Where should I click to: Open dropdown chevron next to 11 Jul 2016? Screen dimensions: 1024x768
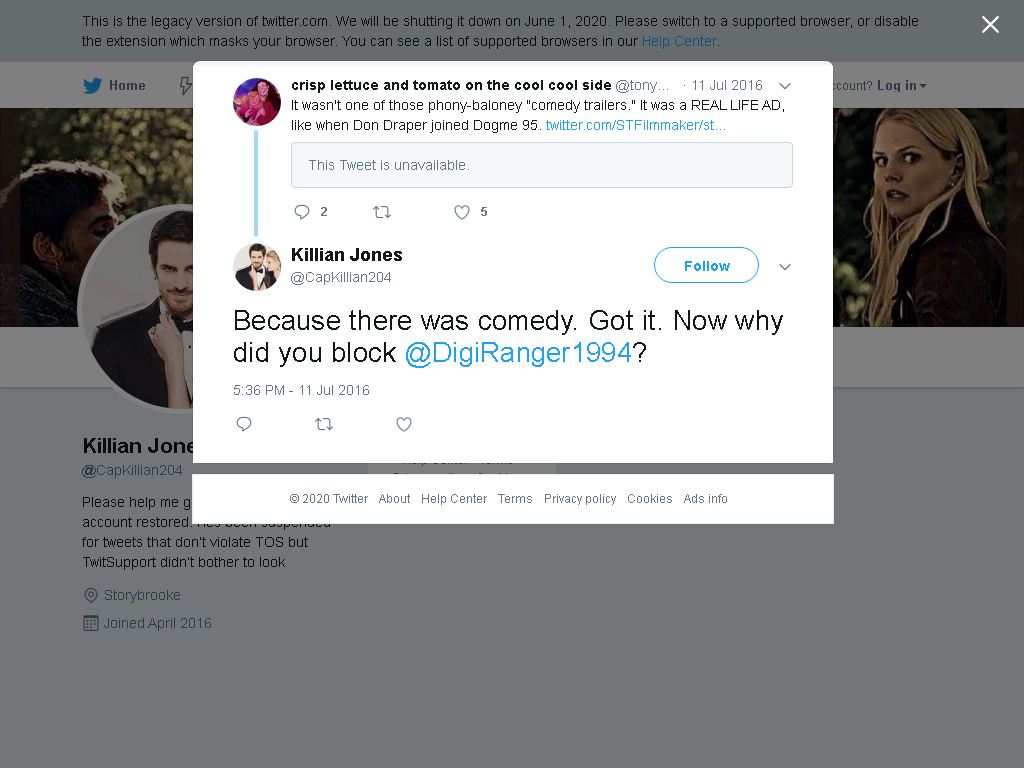[x=785, y=86]
